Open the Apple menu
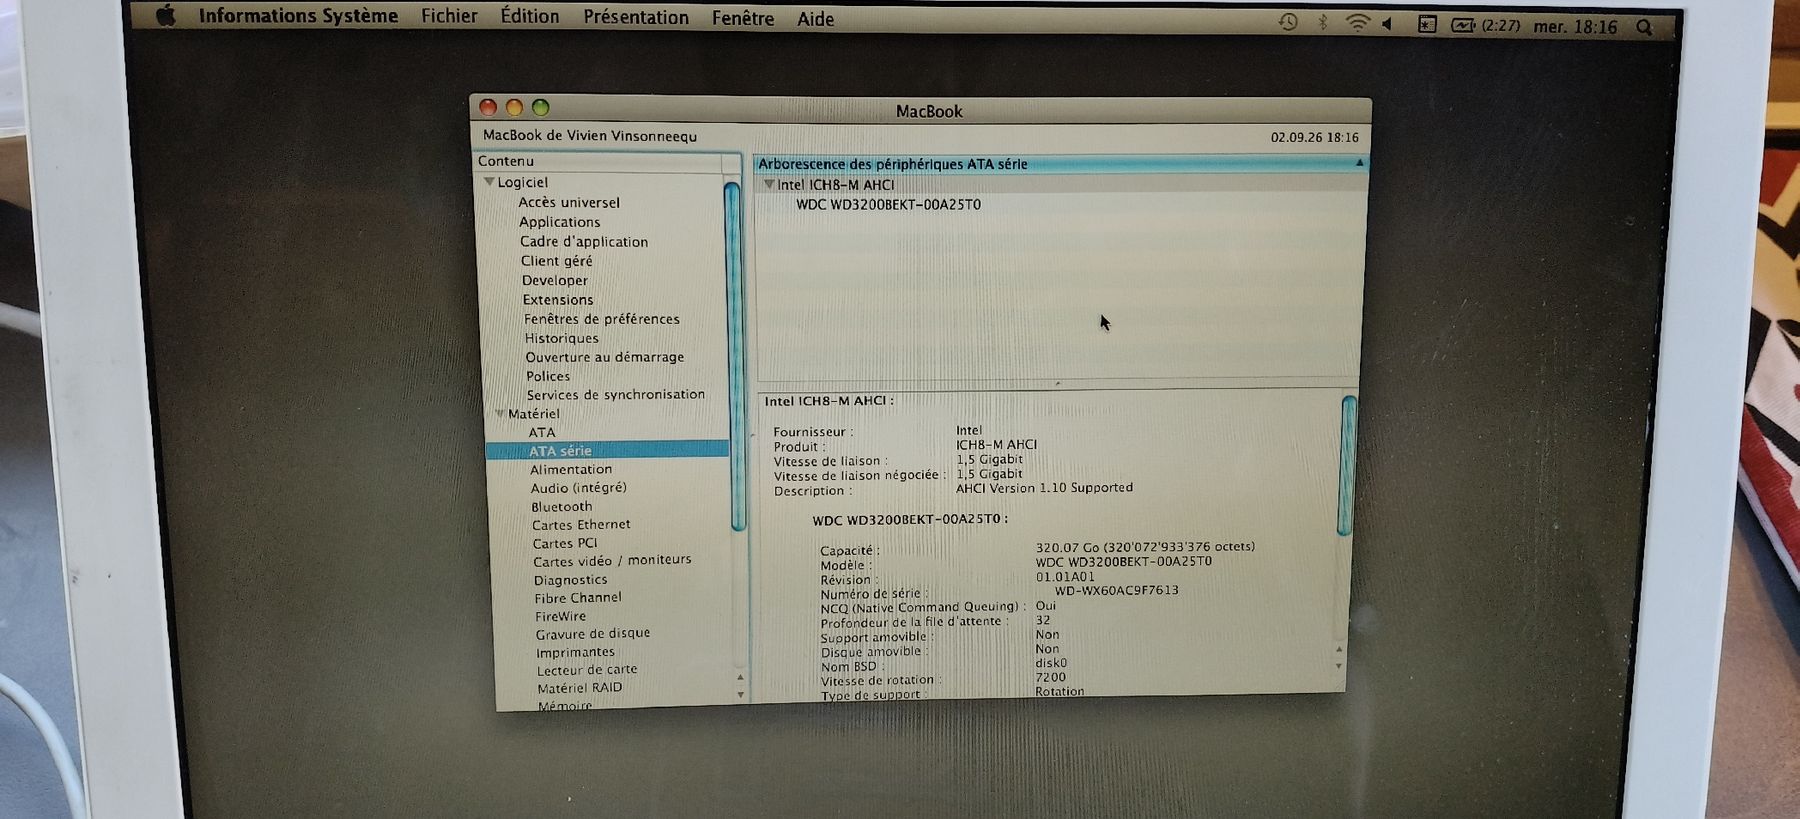The image size is (1800, 819). [x=166, y=14]
